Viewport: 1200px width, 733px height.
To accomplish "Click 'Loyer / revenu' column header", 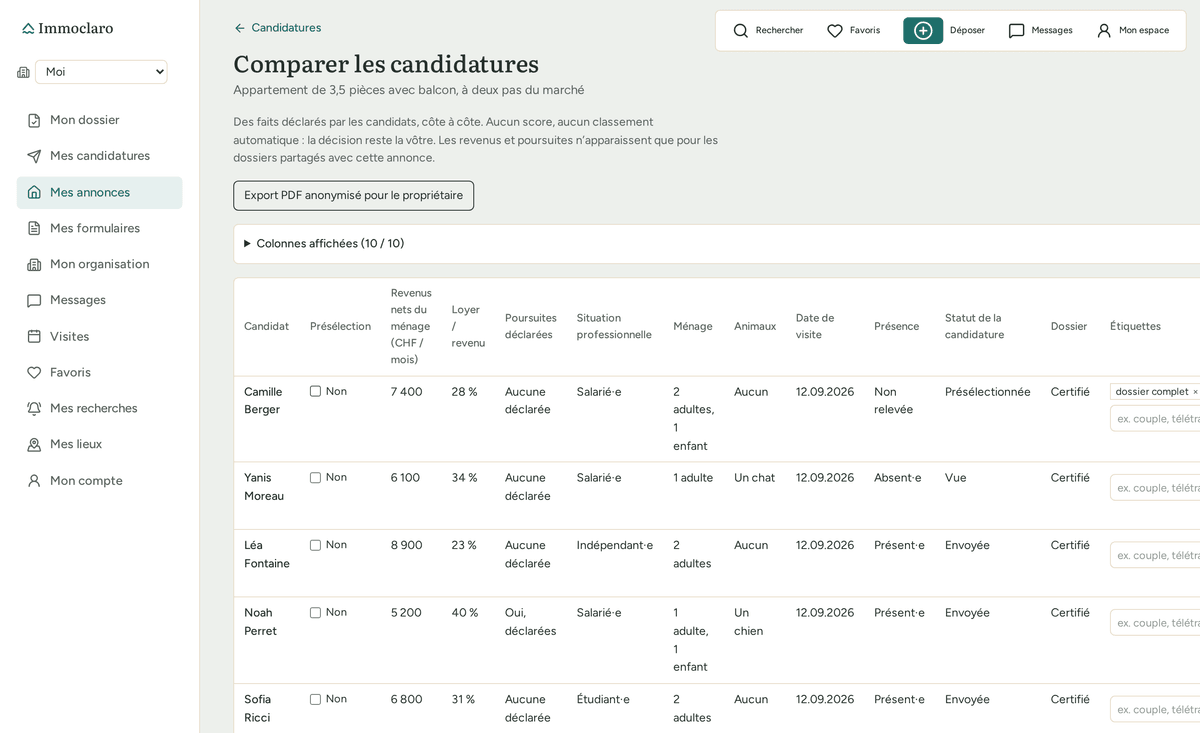I will pyautogui.click(x=468, y=326).
